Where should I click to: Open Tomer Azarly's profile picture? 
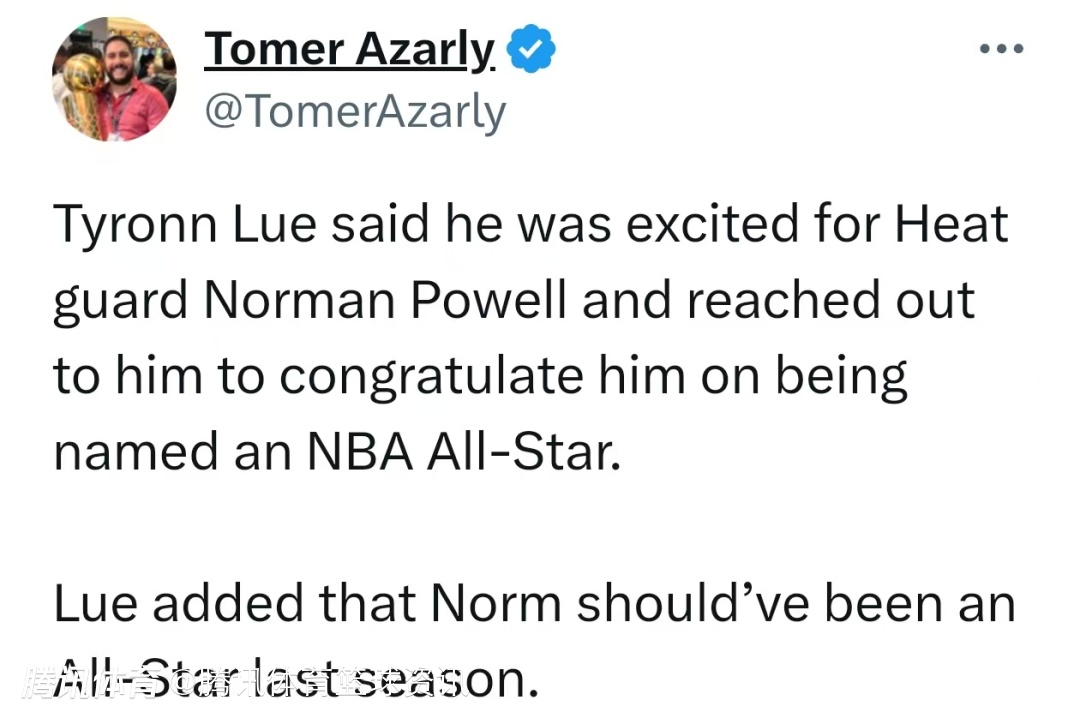click(x=114, y=79)
